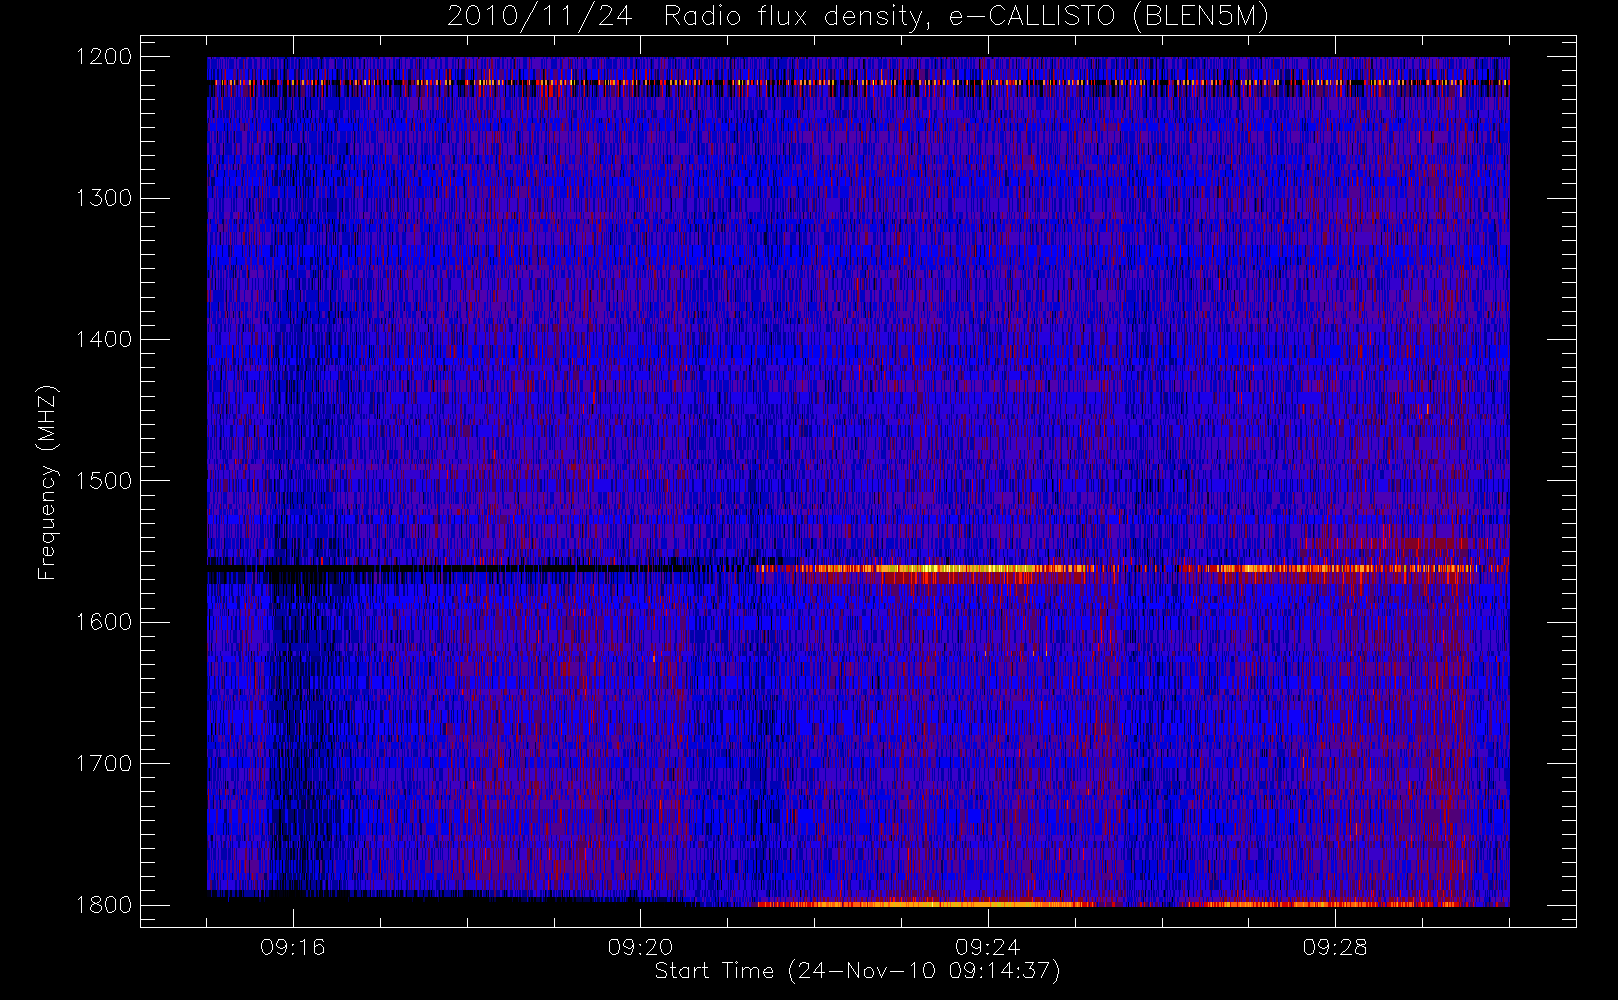Screen dimensions: 1618x1000
Task: Click the 1300 frequency tick label
Action: [x=103, y=198]
